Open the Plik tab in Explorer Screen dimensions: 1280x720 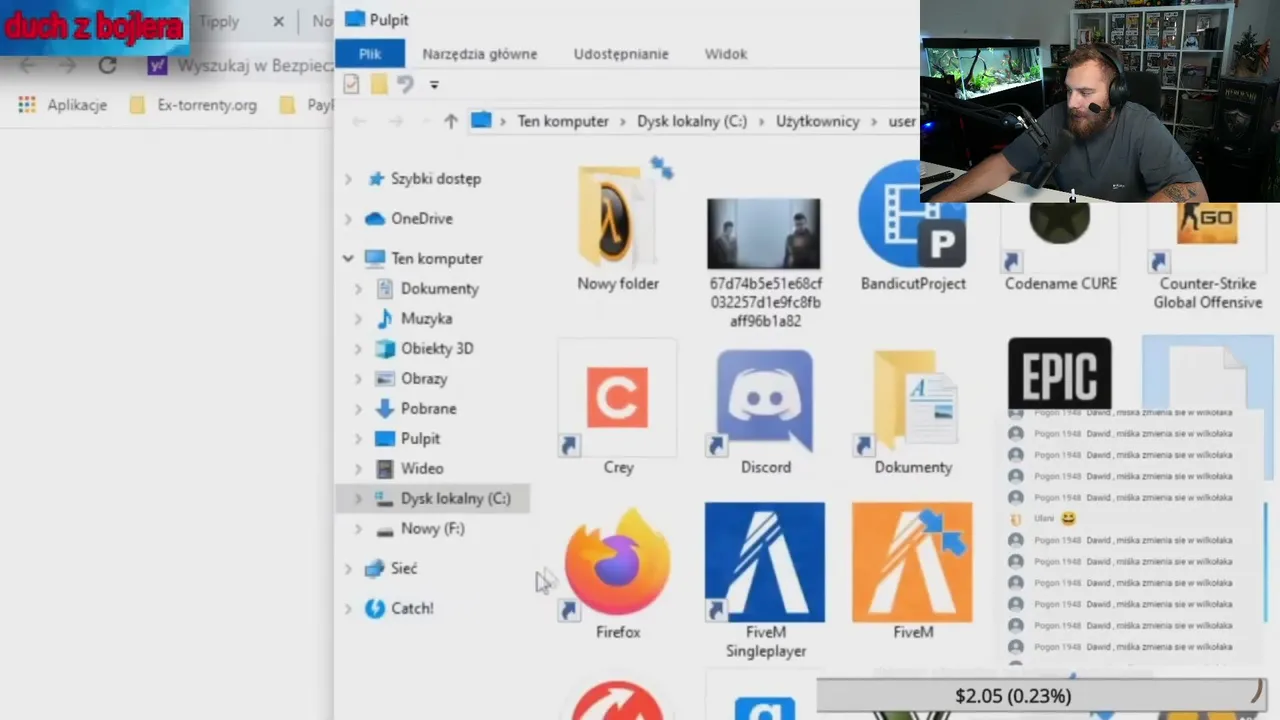(370, 54)
